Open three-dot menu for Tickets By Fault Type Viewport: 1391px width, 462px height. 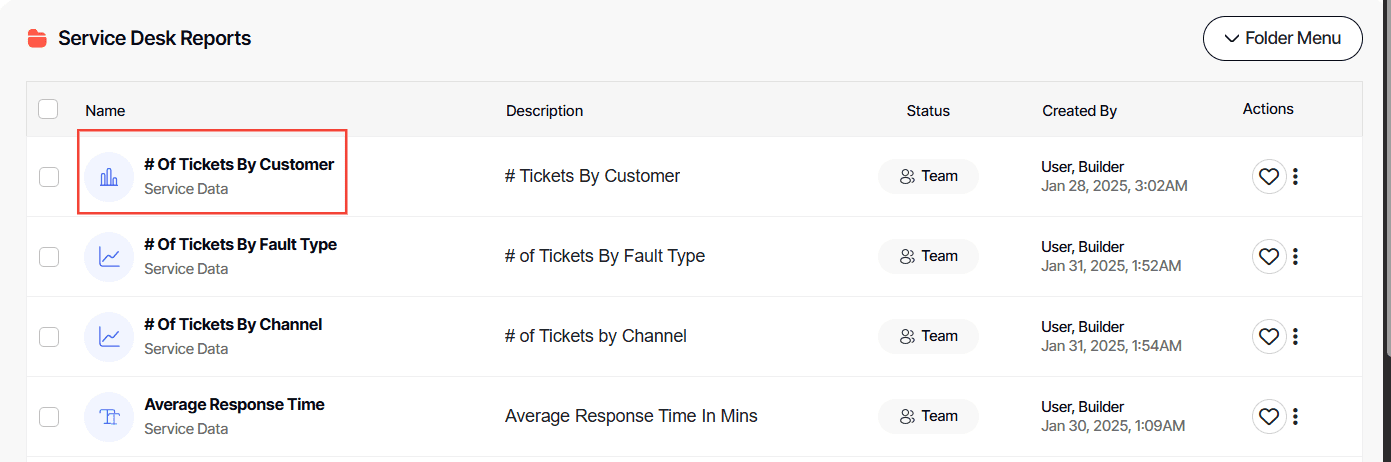click(1296, 257)
